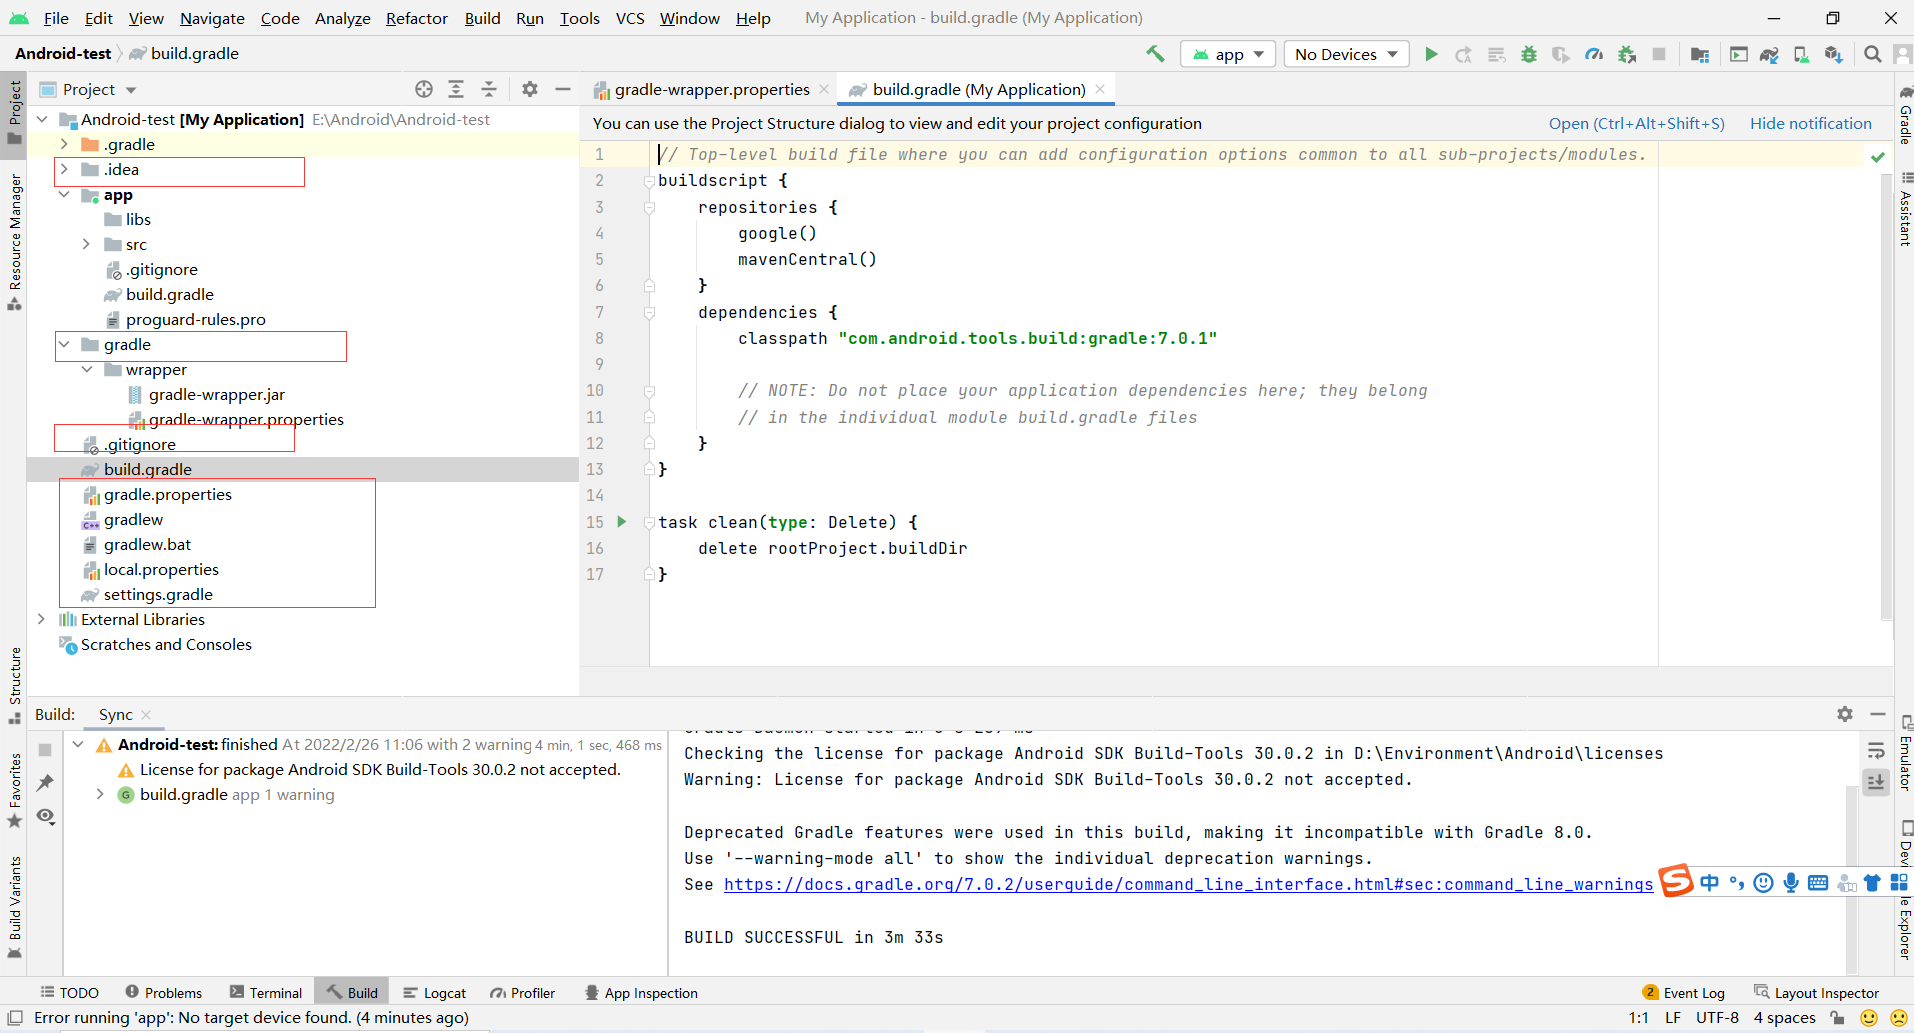Toggle tool window bars icon in status bar
Screen dimensions: 1914x1033
coord(15,1018)
